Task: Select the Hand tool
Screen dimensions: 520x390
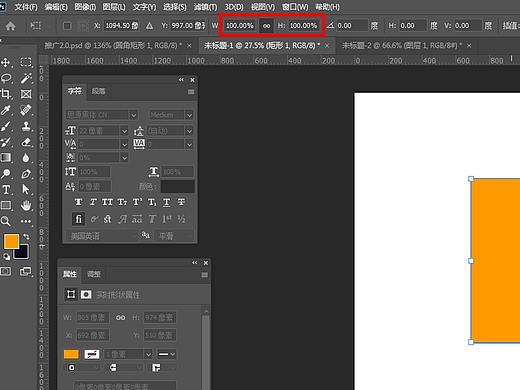Action: (26, 205)
